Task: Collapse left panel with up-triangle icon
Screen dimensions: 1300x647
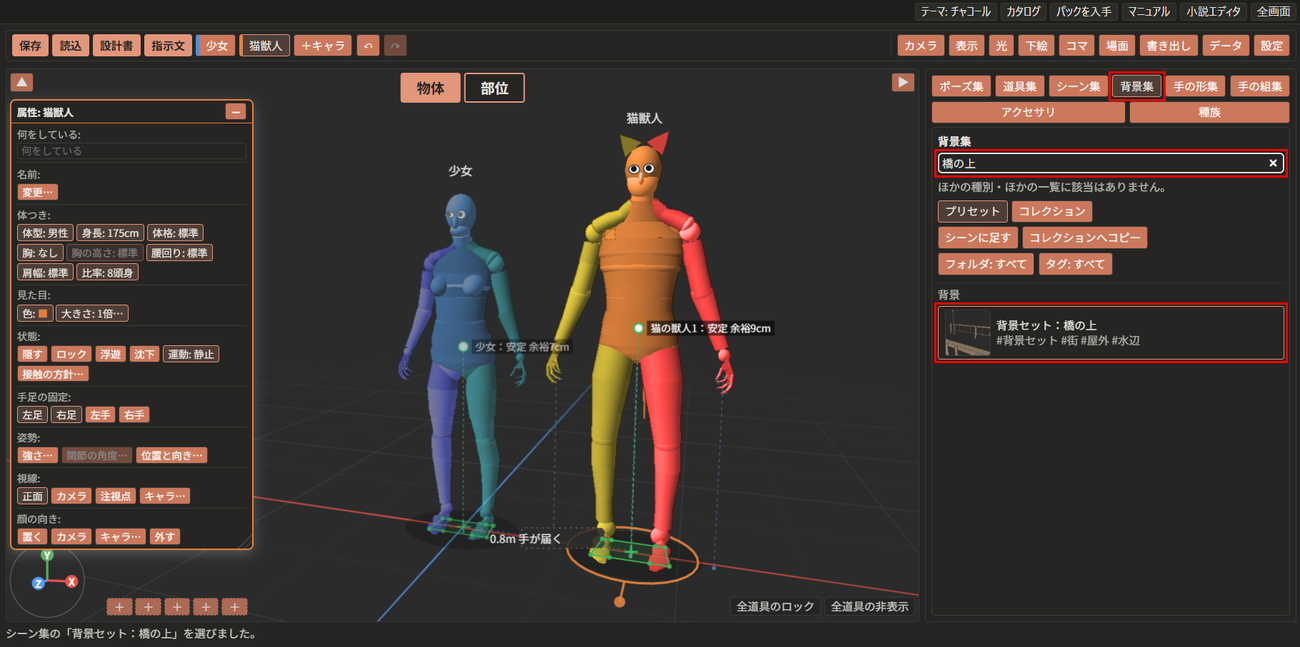Action: coord(22,82)
